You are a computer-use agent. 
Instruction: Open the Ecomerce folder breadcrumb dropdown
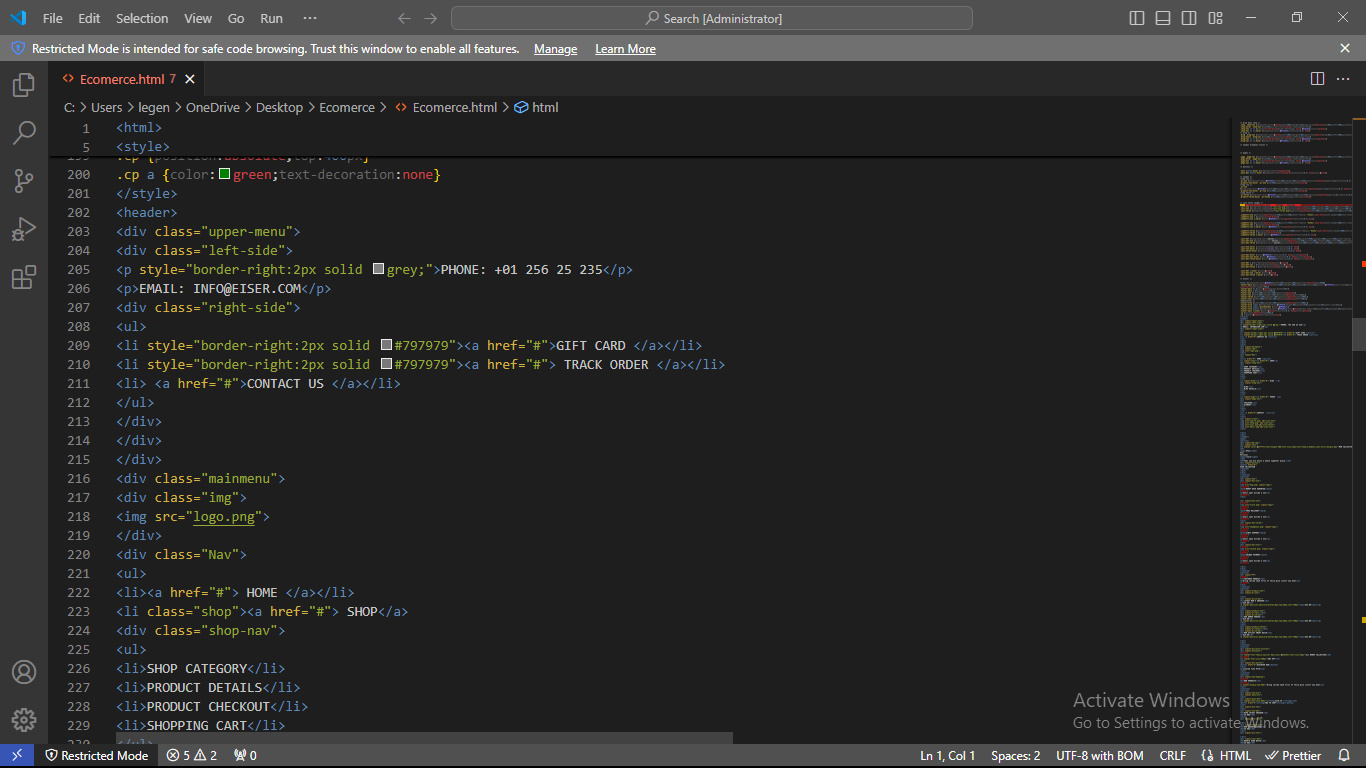(347, 107)
